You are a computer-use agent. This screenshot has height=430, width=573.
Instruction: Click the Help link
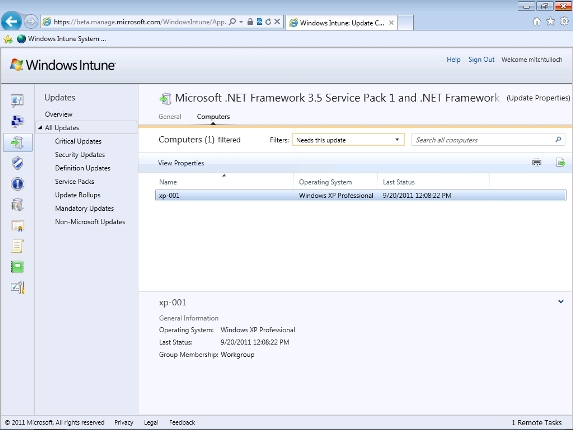(453, 60)
